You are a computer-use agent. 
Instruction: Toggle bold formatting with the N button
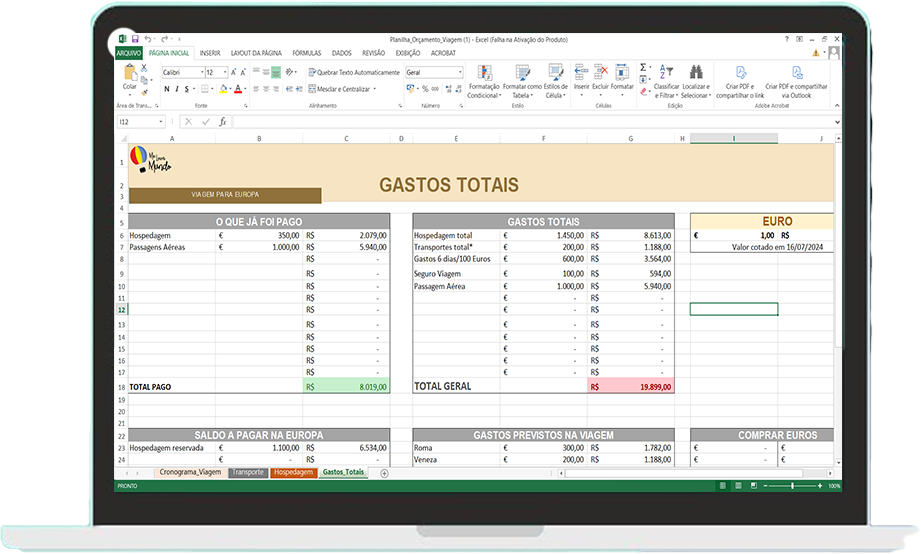click(166, 89)
